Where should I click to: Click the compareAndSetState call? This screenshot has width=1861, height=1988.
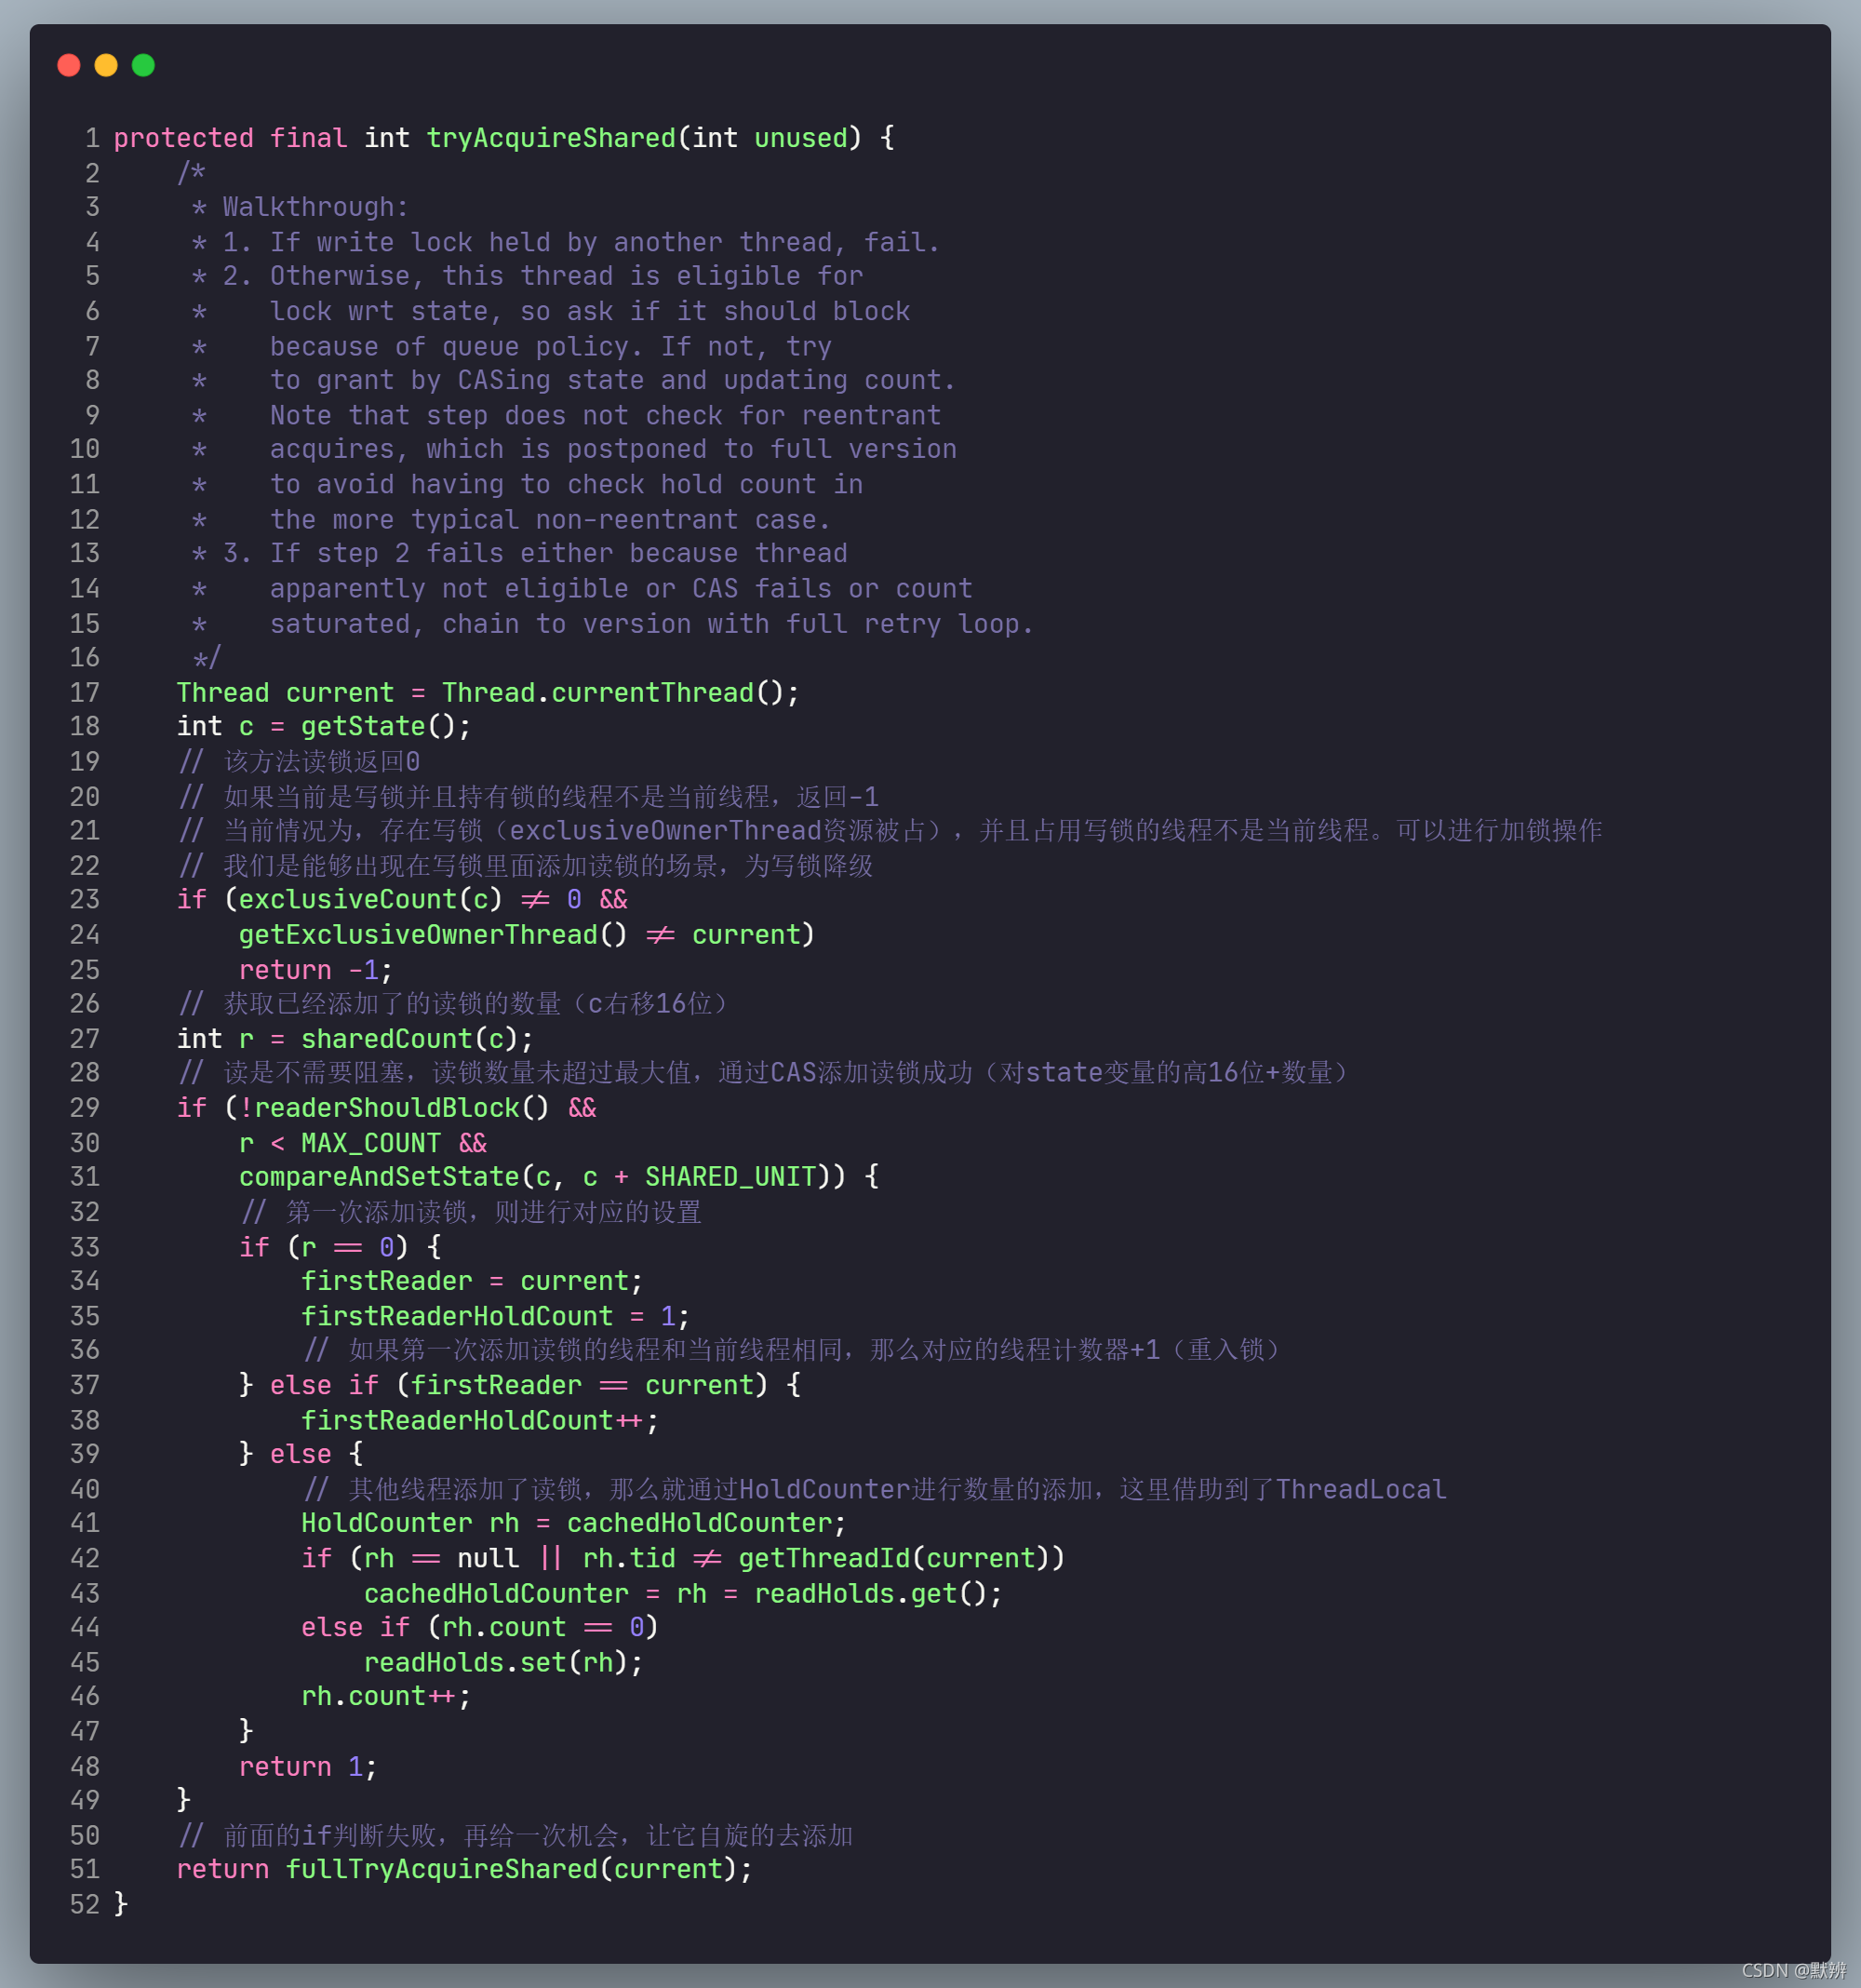(379, 1176)
